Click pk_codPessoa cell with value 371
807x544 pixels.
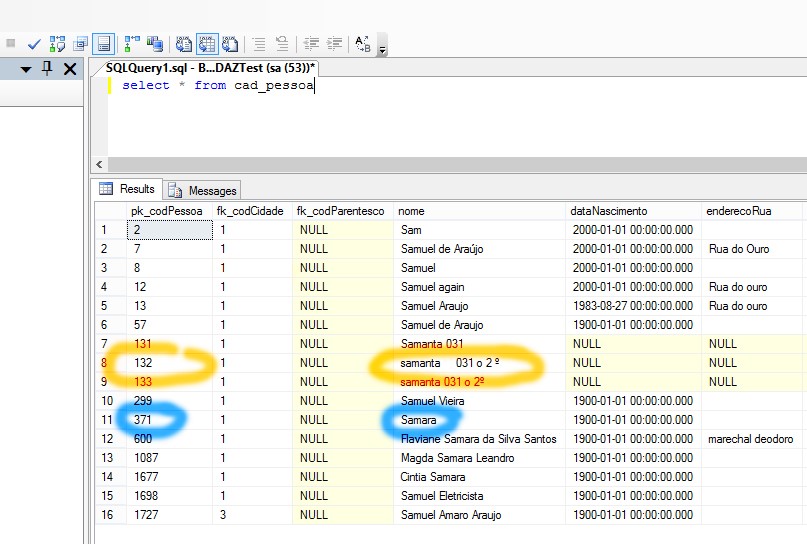(x=170, y=420)
